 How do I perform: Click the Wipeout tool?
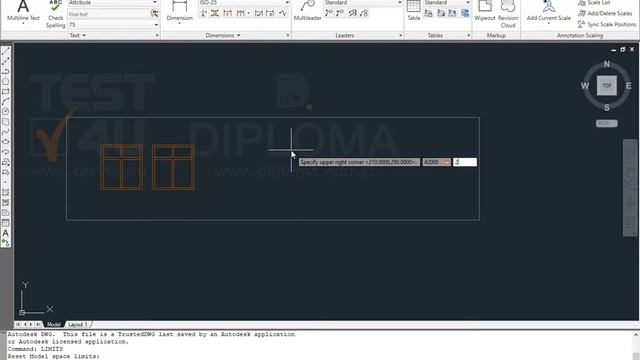pyautogui.click(x=485, y=11)
